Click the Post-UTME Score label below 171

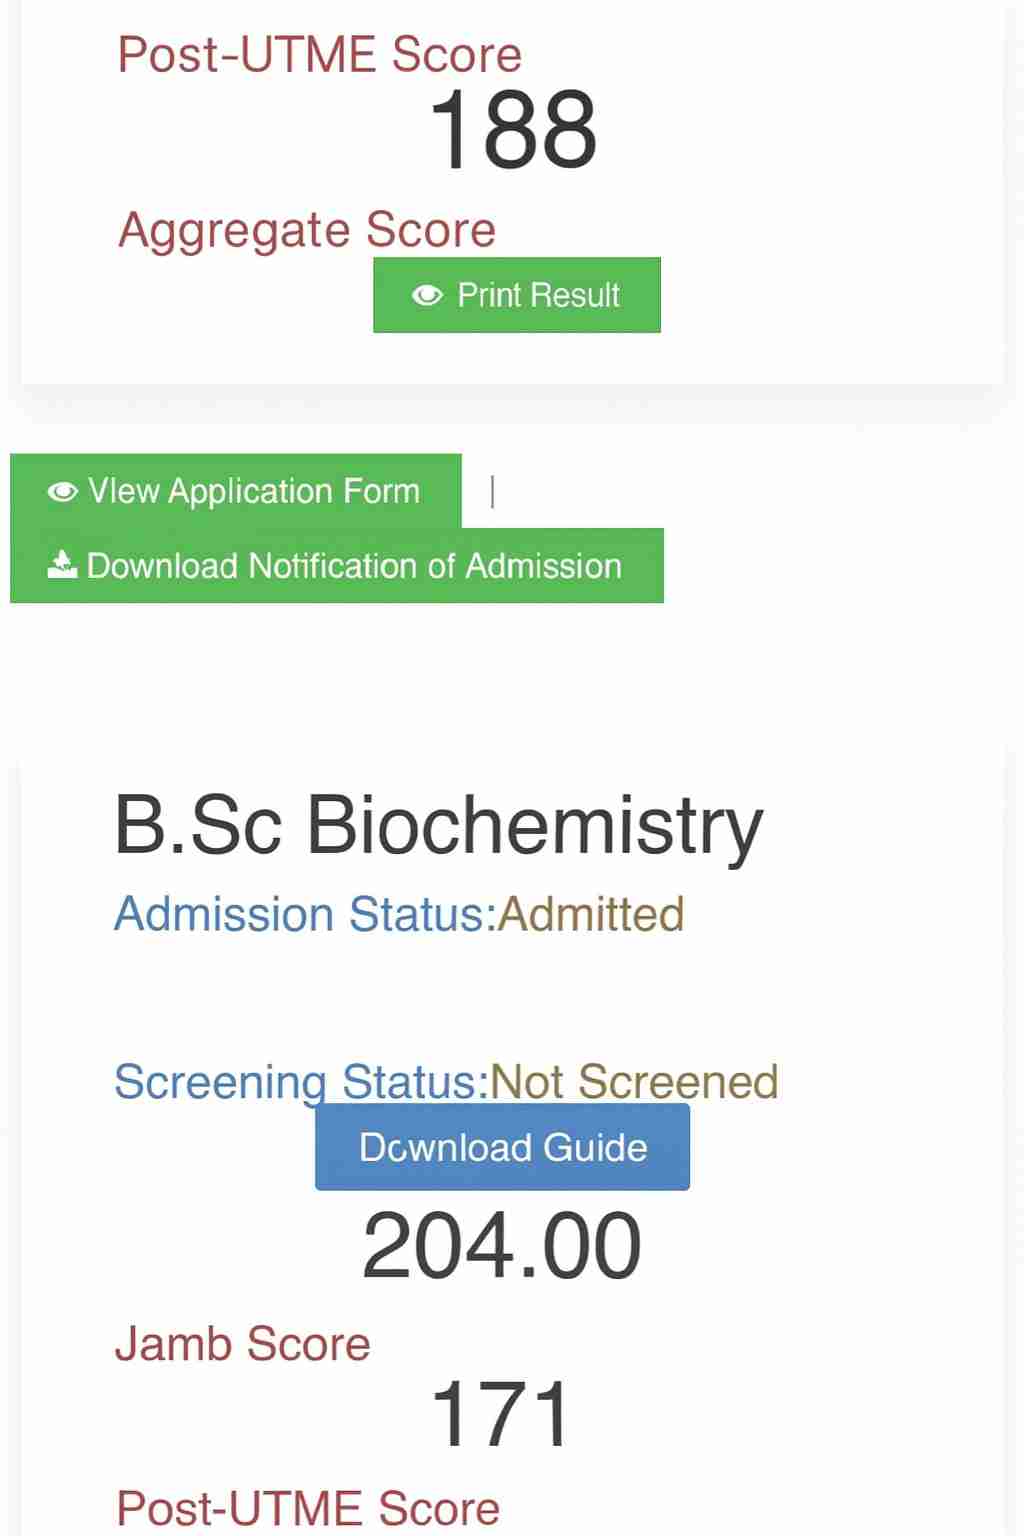308,1508
